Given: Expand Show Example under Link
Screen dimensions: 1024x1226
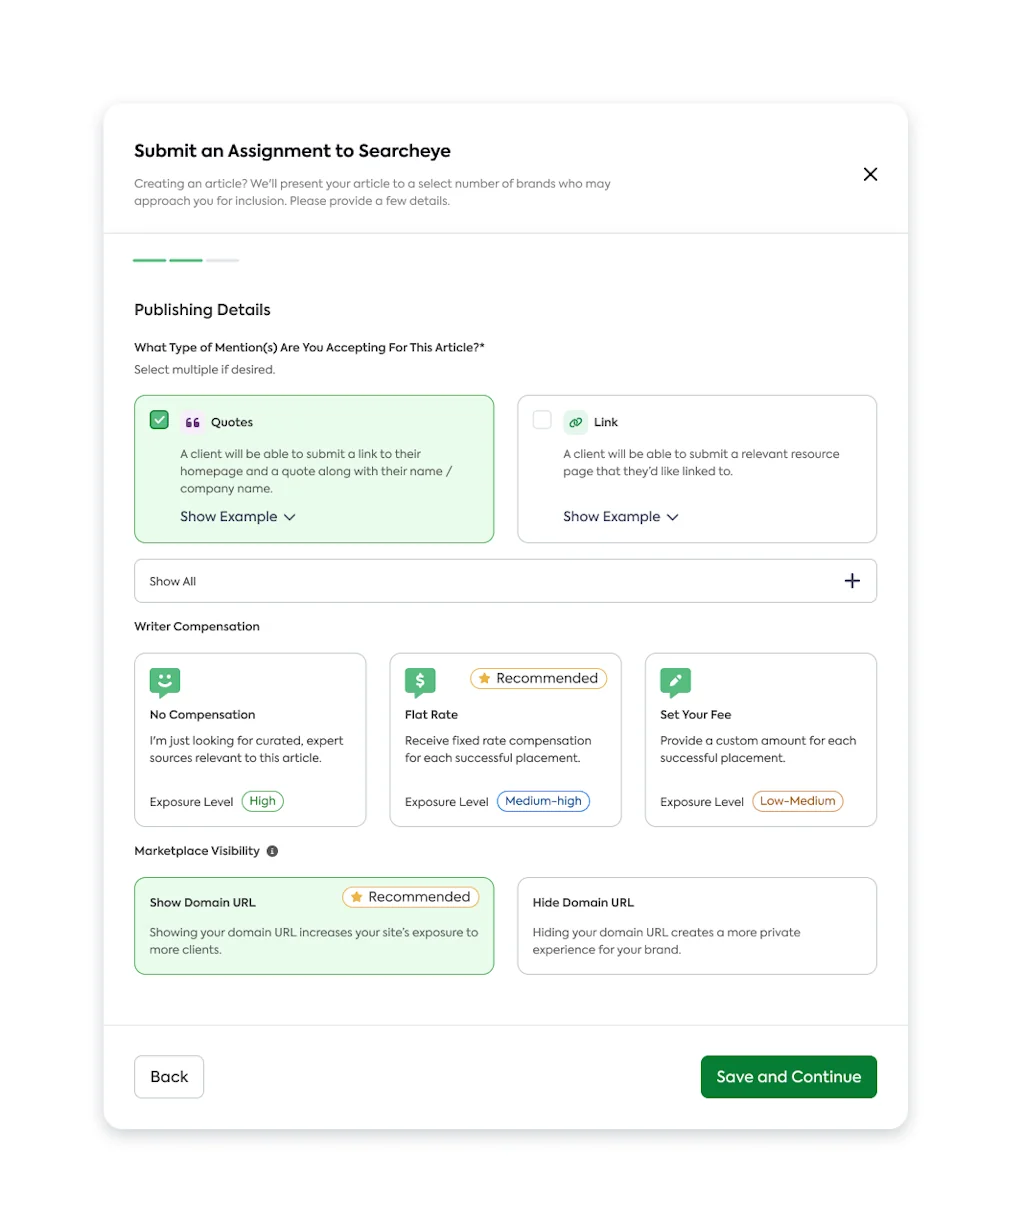Looking at the screenshot, I should 620,517.
